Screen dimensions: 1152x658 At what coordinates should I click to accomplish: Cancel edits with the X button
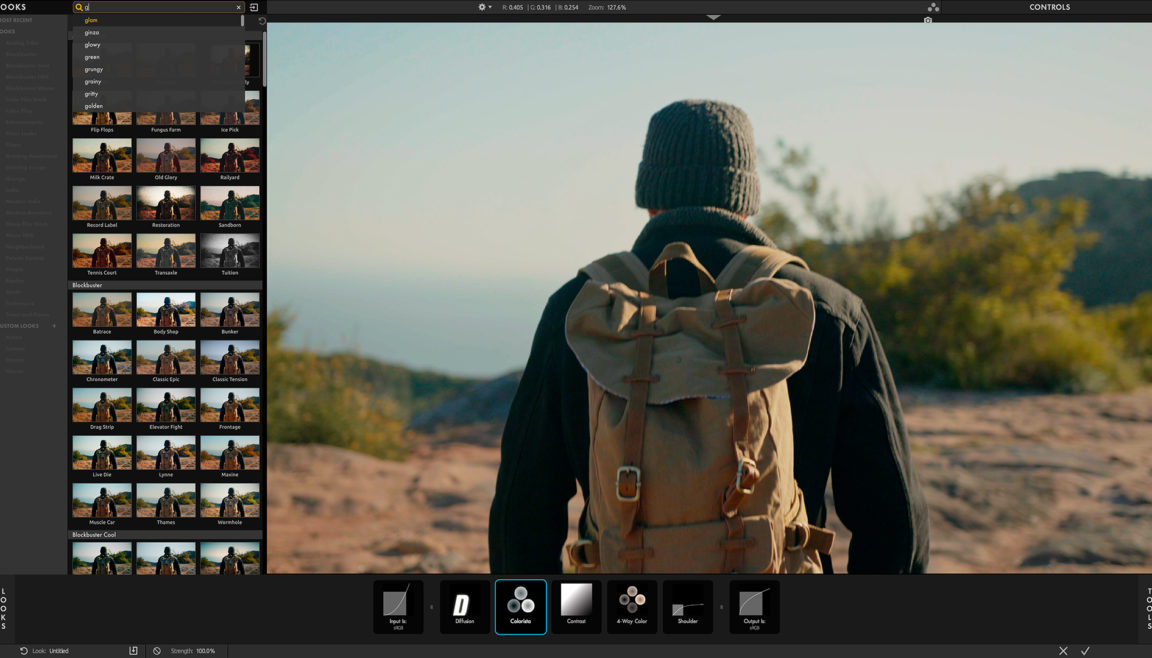click(1063, 651)
